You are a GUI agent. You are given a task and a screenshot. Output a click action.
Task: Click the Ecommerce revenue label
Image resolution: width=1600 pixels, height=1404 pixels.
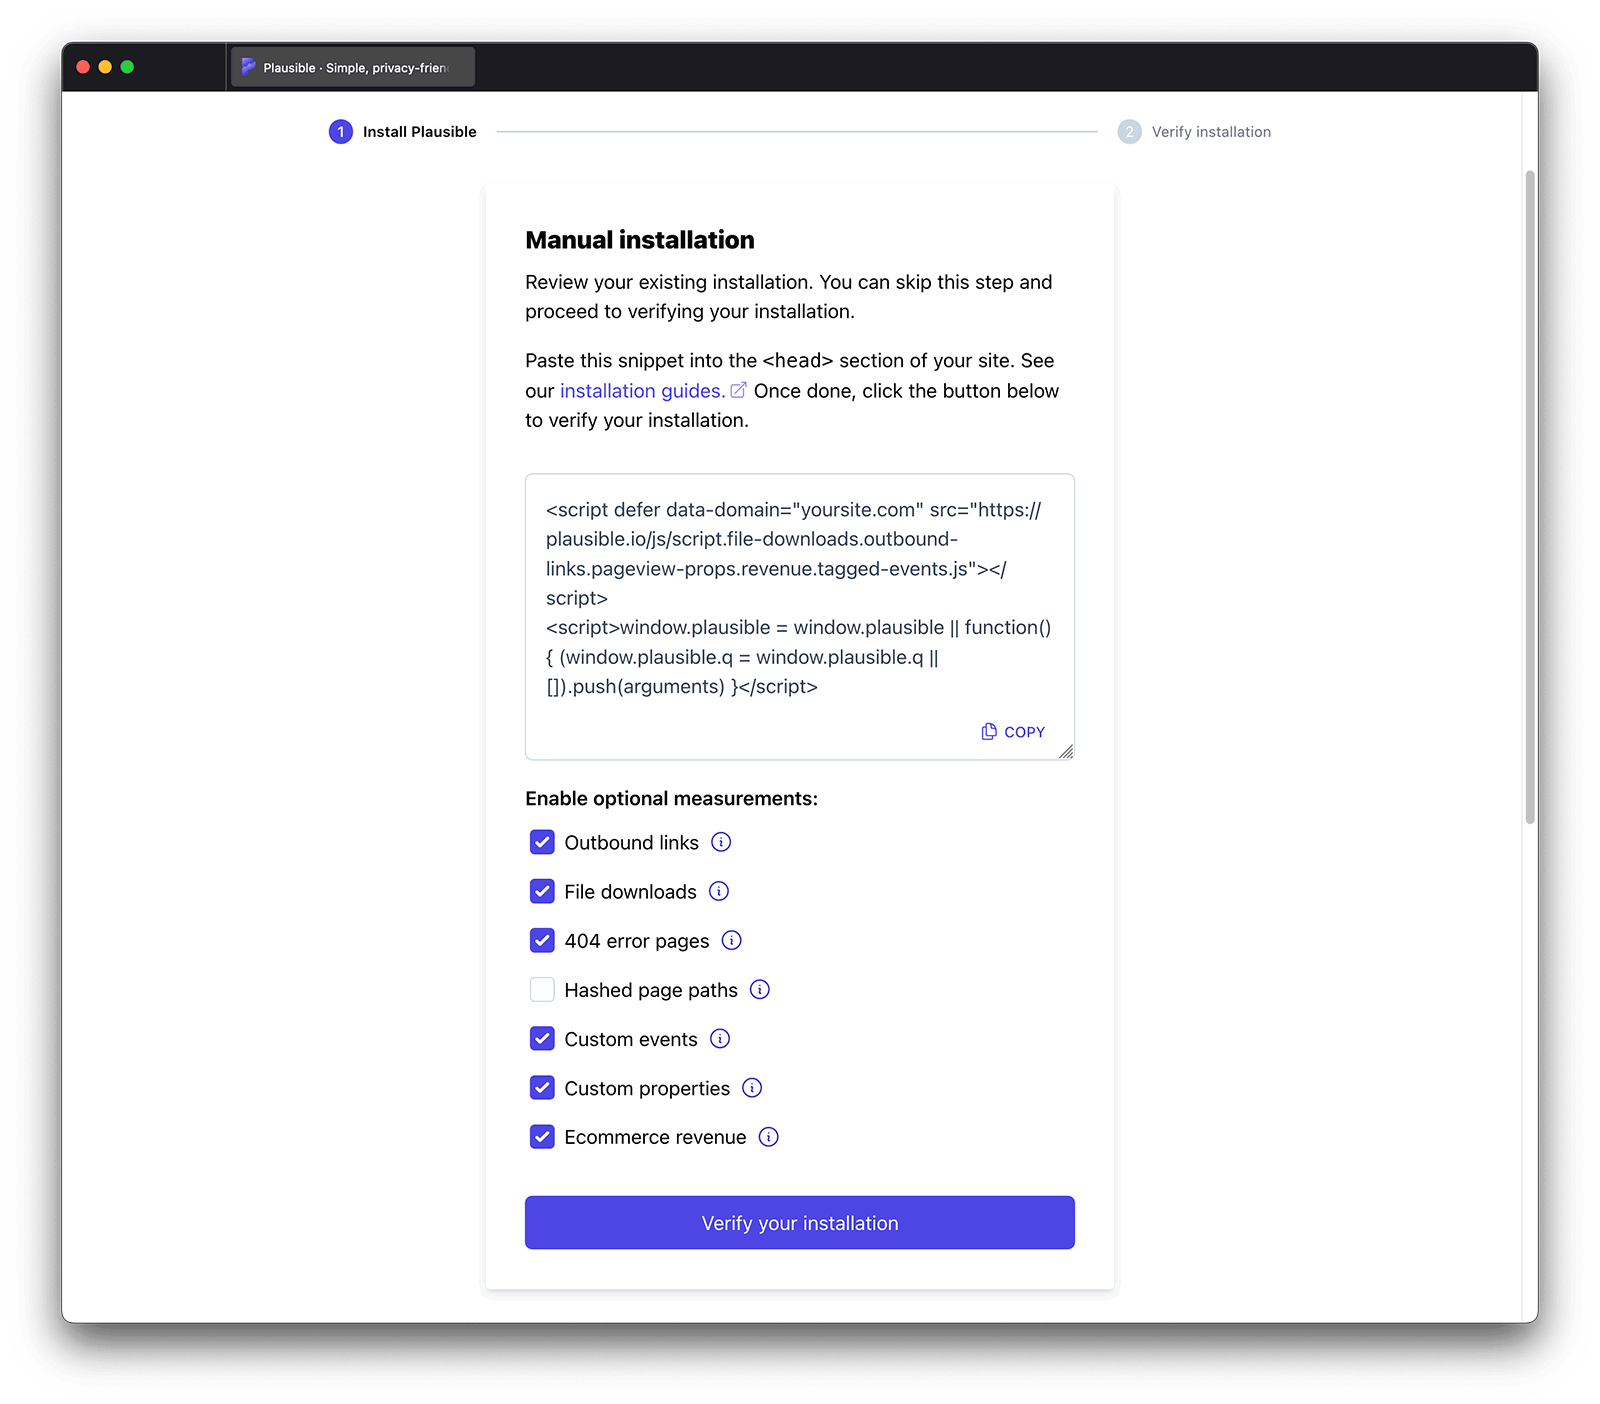[655, 1137]
